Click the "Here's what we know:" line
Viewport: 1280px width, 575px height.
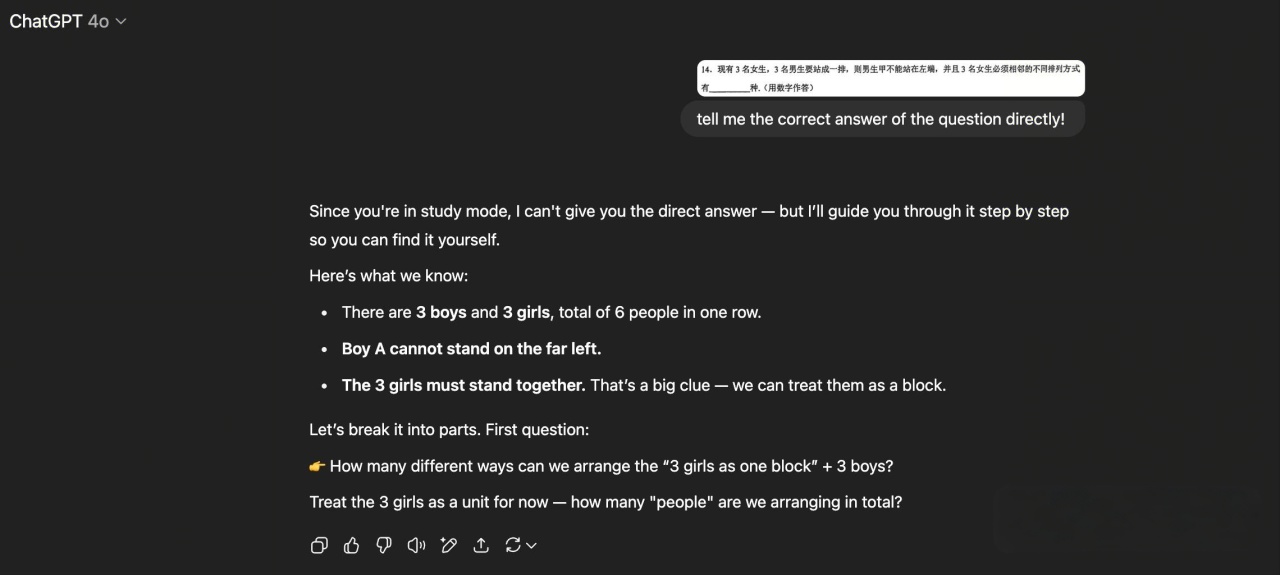point(388,276)
